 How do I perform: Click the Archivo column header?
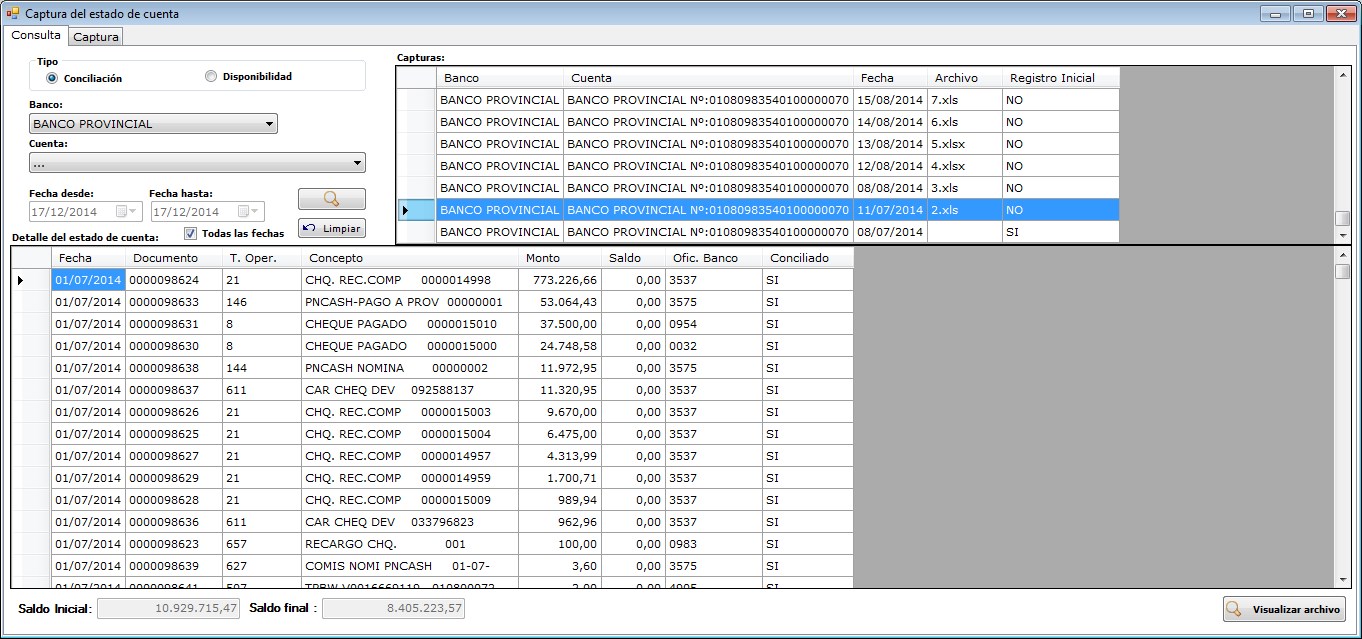tap(964, 78)
